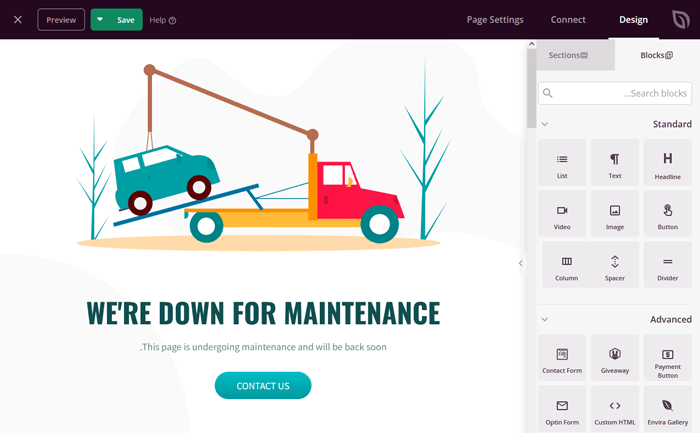Select the Text block
The image size is (700, 433).
click(615, 162)
